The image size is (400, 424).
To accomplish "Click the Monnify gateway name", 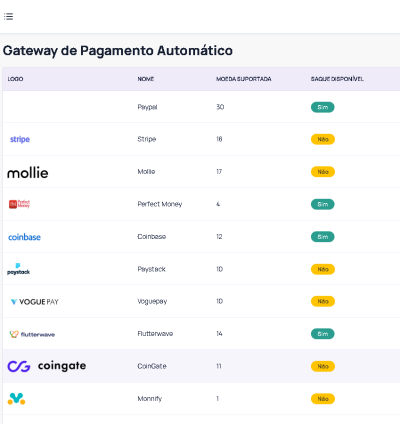I will [x=149, y=399].
